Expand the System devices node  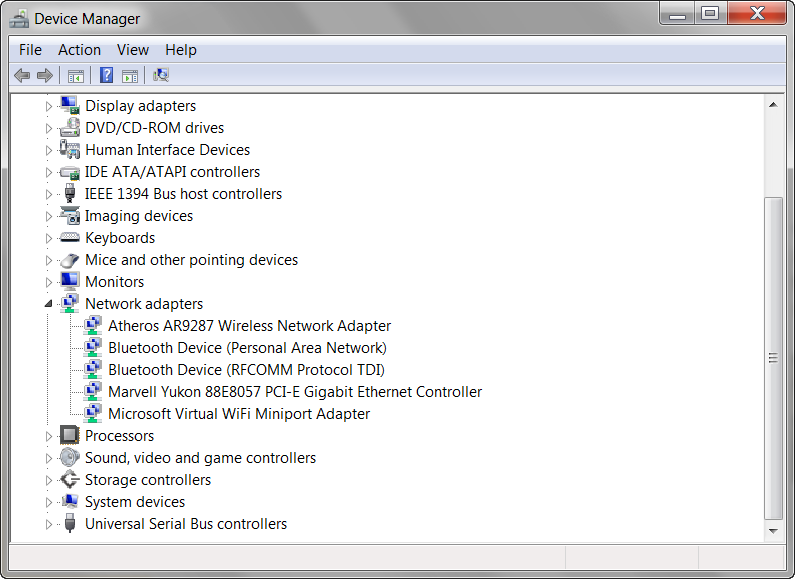49,502
